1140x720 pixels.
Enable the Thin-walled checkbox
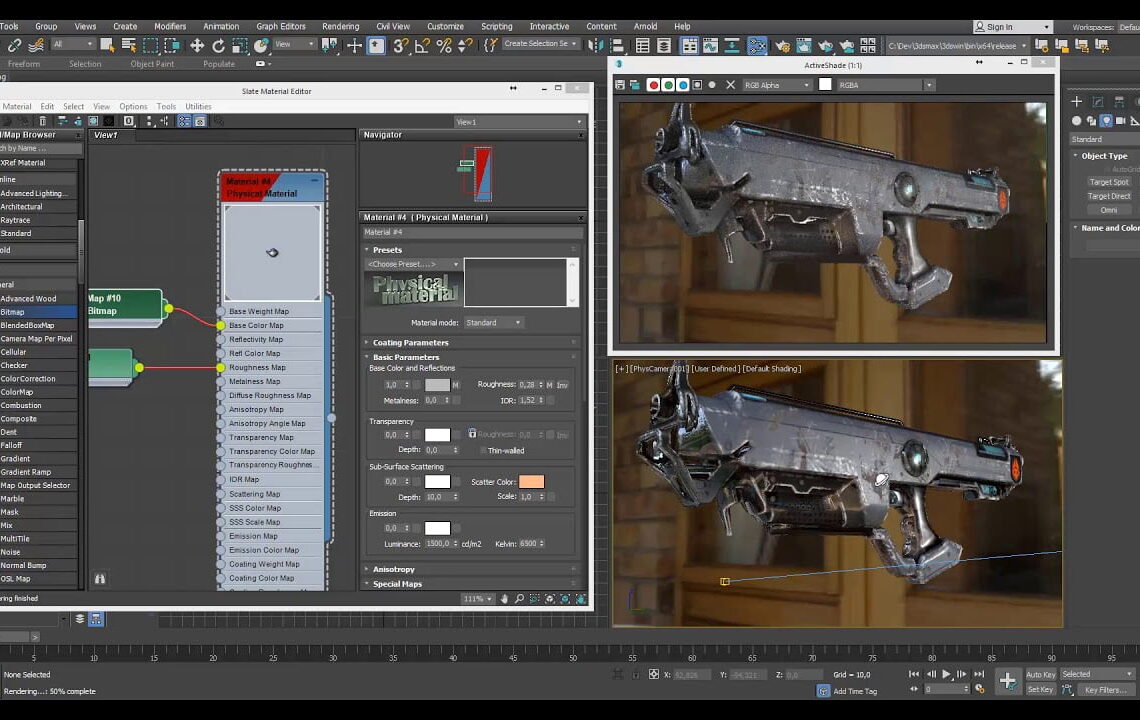pos(483,449)
